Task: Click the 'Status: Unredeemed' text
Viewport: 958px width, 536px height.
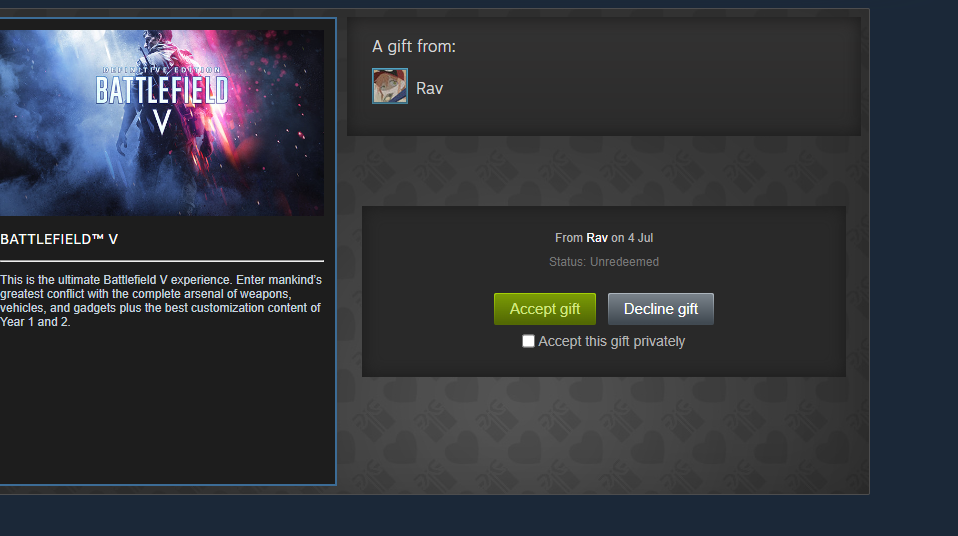Action: click(604, 262)
